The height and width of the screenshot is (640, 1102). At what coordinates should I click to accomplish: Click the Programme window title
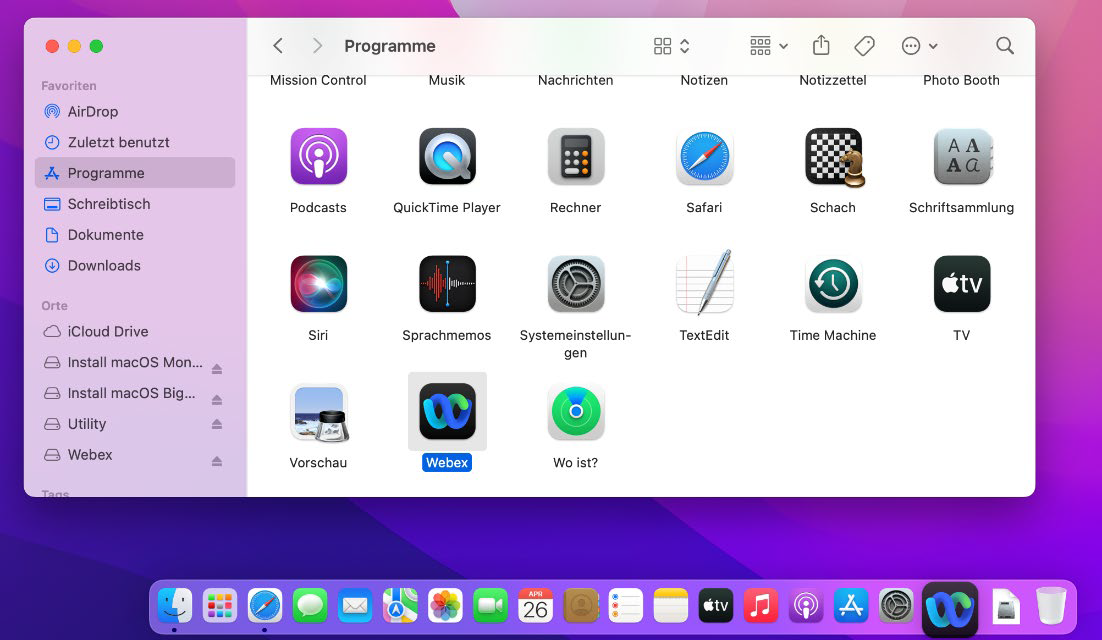pyautogui.click(x=390, y=46)
